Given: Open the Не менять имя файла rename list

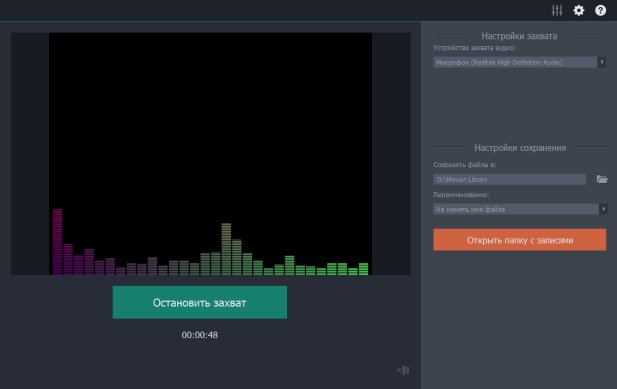Looking at the screenshot, I should coord(516,209).
